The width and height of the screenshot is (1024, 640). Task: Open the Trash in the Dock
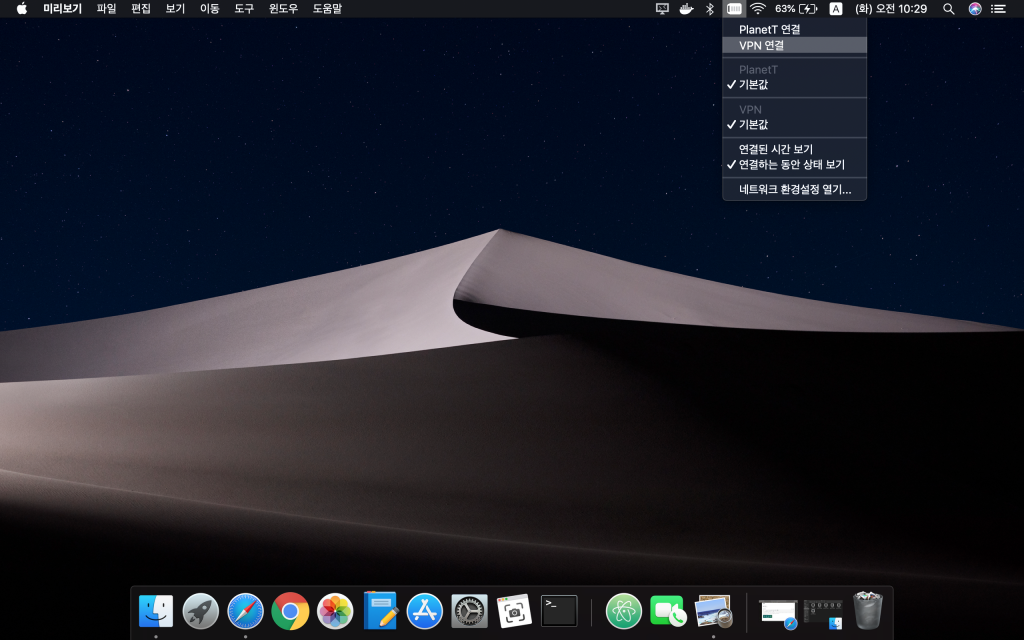coord(868,611)
